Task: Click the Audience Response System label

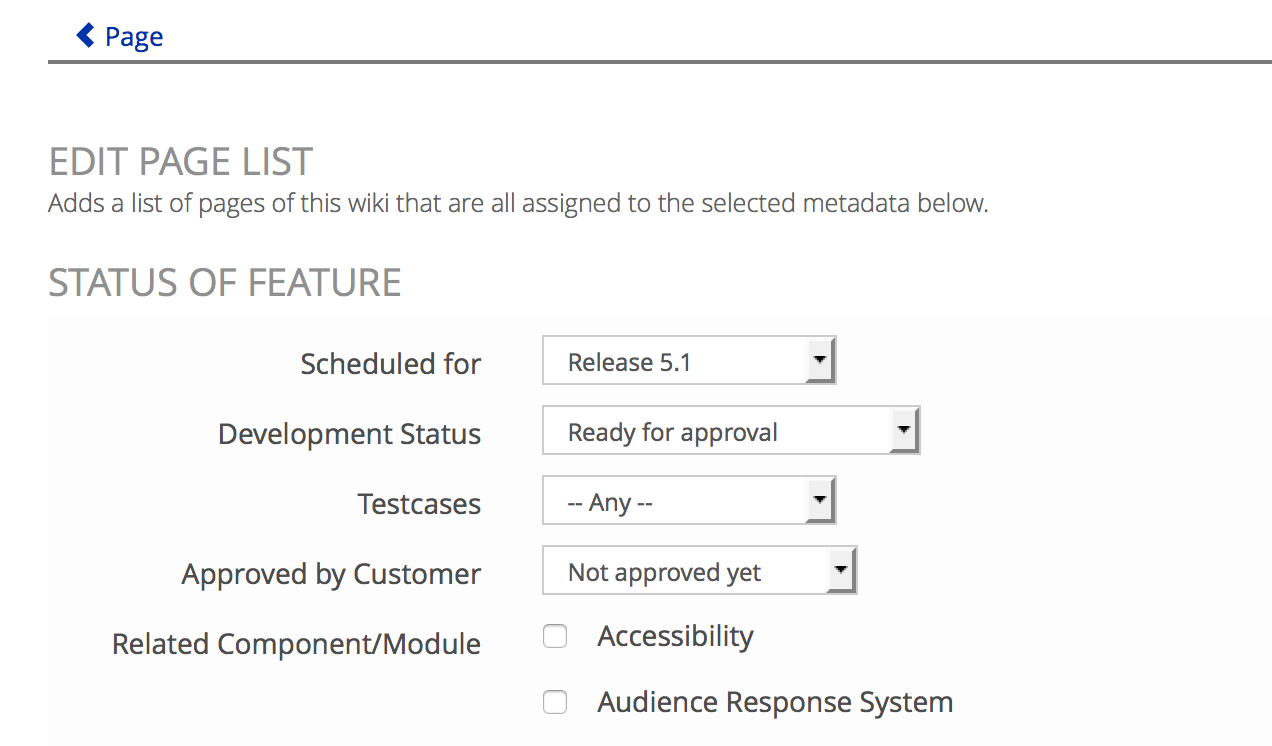Action: pos(776,702)
